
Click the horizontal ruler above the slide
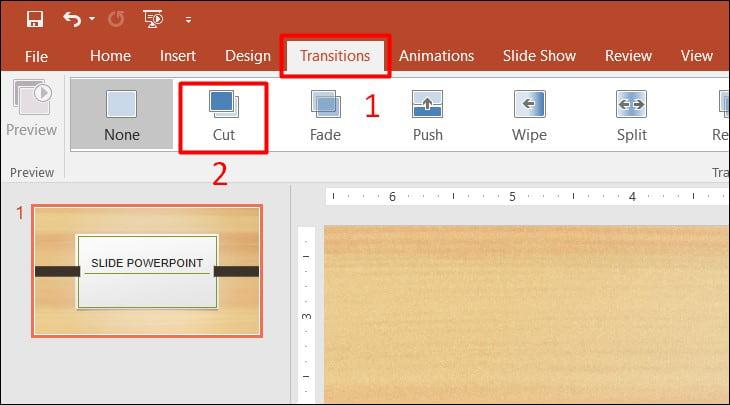pos(527,196)
